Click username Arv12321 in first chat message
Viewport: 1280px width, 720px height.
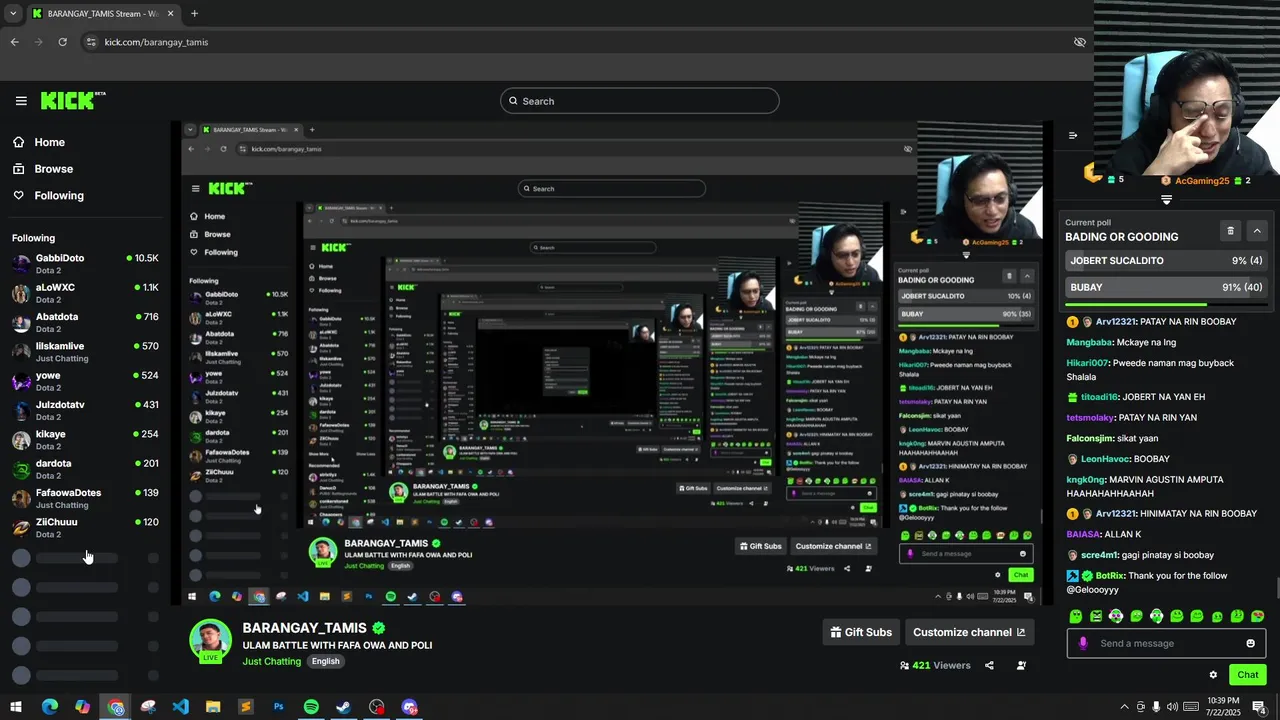click(x=1116, y=322)
